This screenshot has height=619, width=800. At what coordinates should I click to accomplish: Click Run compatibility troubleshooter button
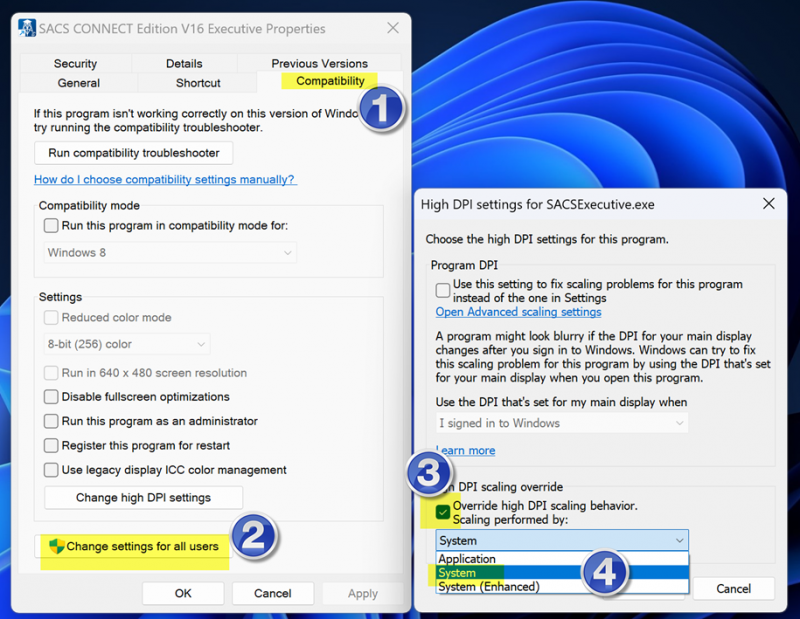tap(134, 153)
